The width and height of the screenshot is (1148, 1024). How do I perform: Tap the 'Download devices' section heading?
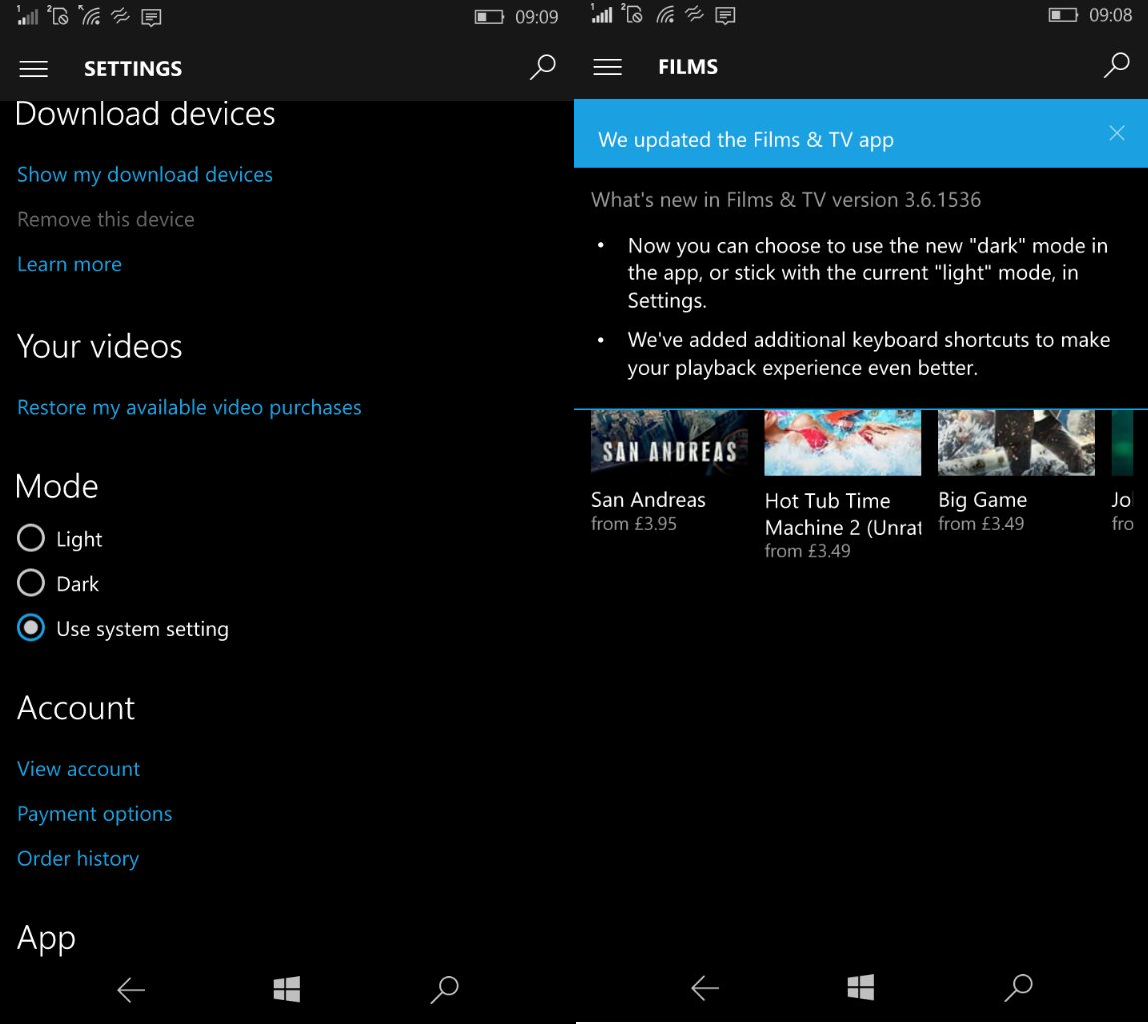click(x=145, y=114)
